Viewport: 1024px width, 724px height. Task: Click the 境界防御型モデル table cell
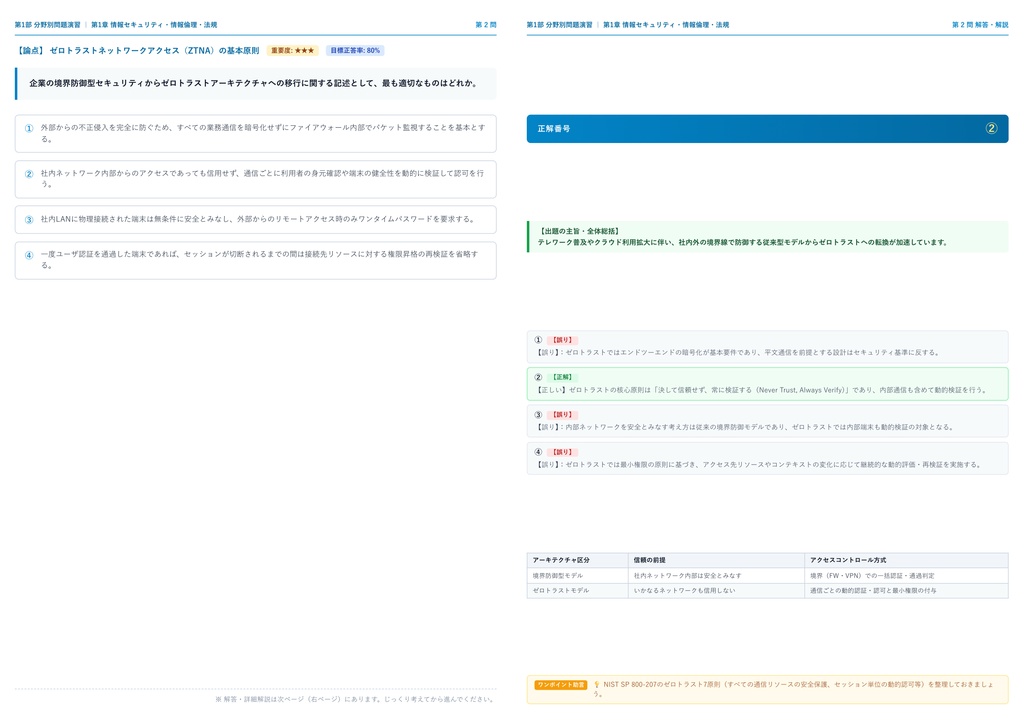557,576
